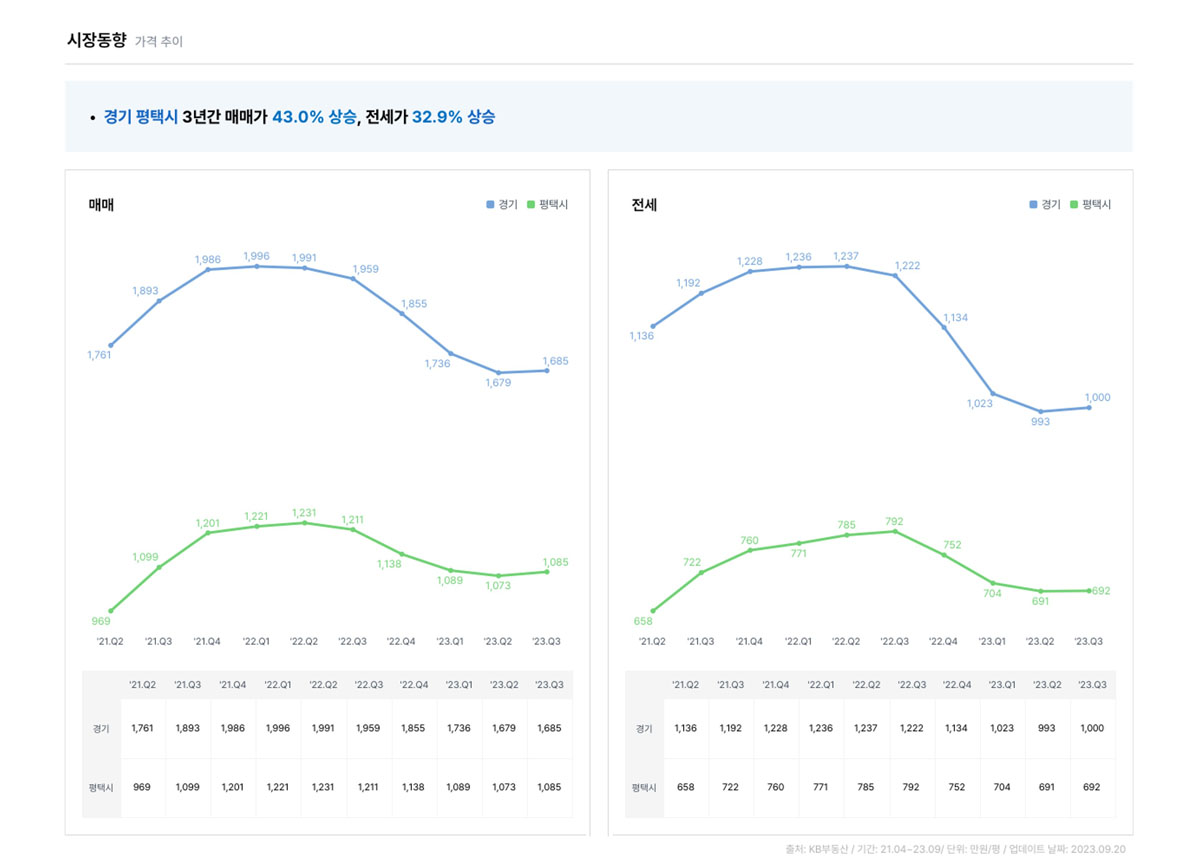Click the 969 label on the 매매 chart
Screen dimensions: 1200x858
(x=99, y=621)
